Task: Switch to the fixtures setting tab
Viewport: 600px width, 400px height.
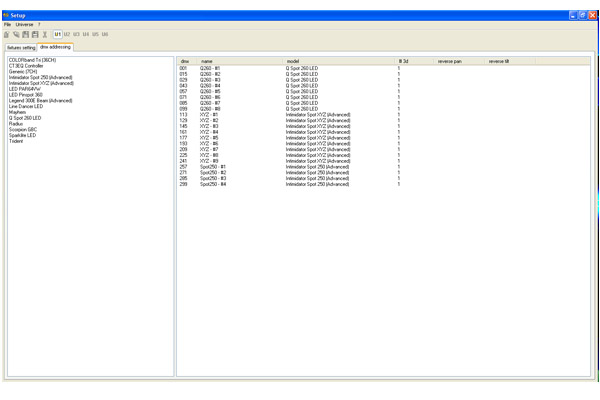Action: tap(21, 47)
